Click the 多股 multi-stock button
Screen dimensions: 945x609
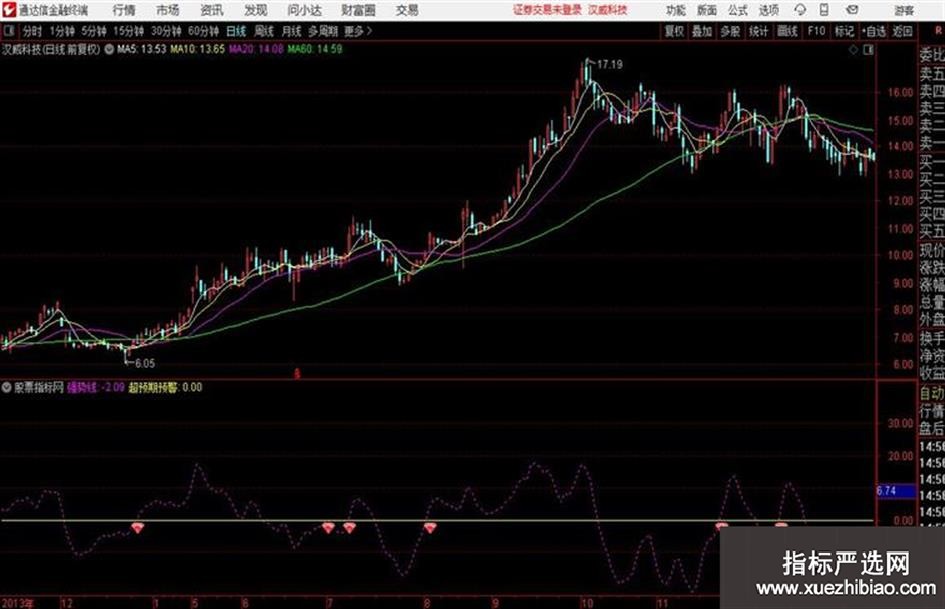730,31
